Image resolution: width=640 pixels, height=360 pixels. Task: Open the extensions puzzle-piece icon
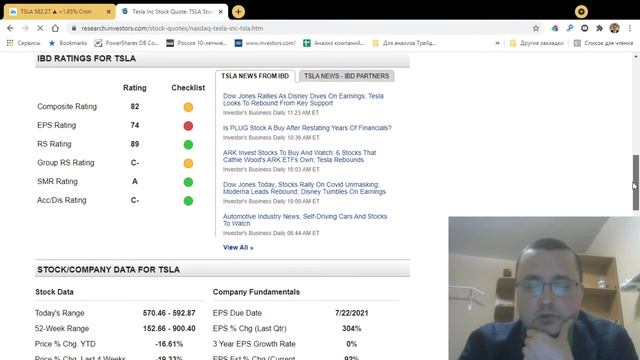(x=599, y=28)
